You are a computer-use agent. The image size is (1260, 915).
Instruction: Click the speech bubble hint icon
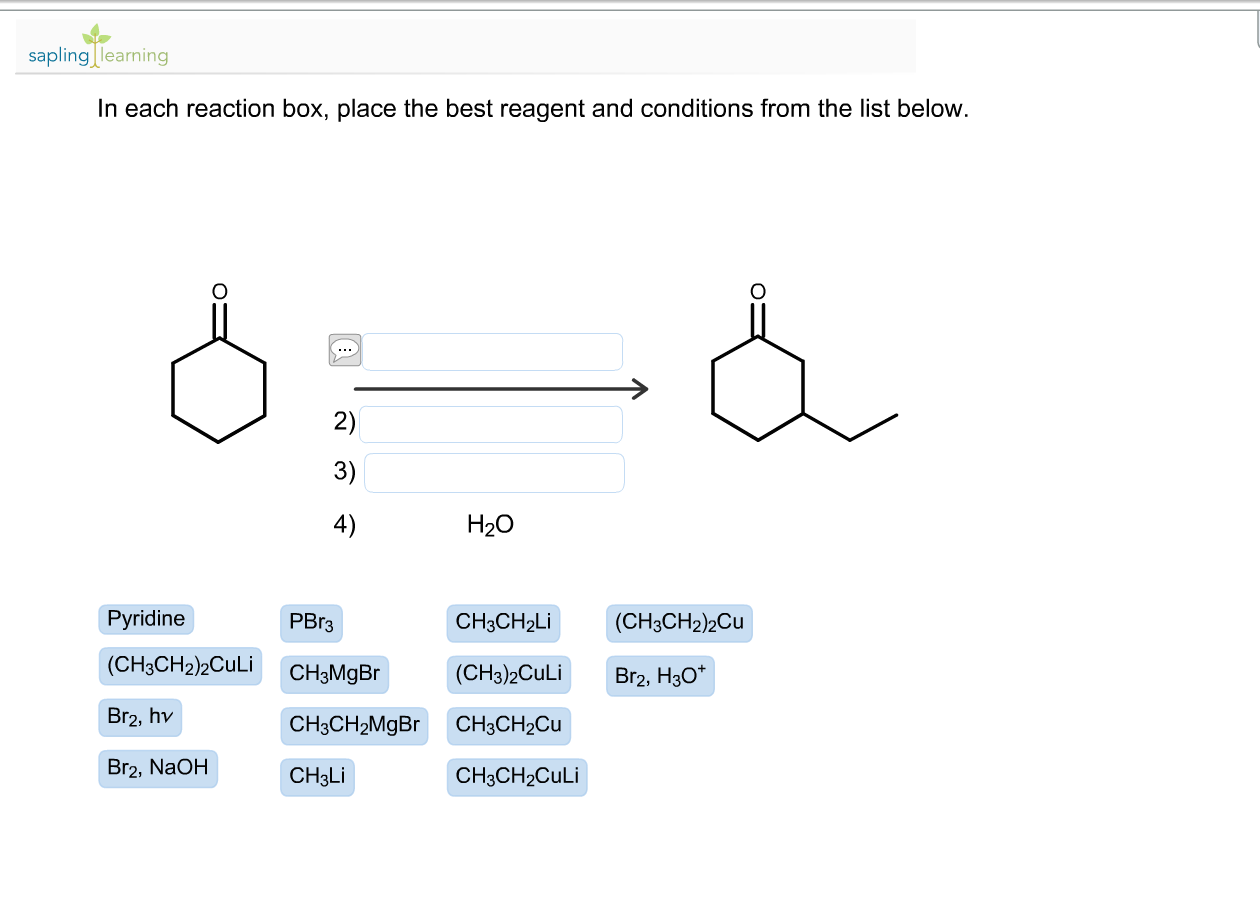(x=344, y=350)
